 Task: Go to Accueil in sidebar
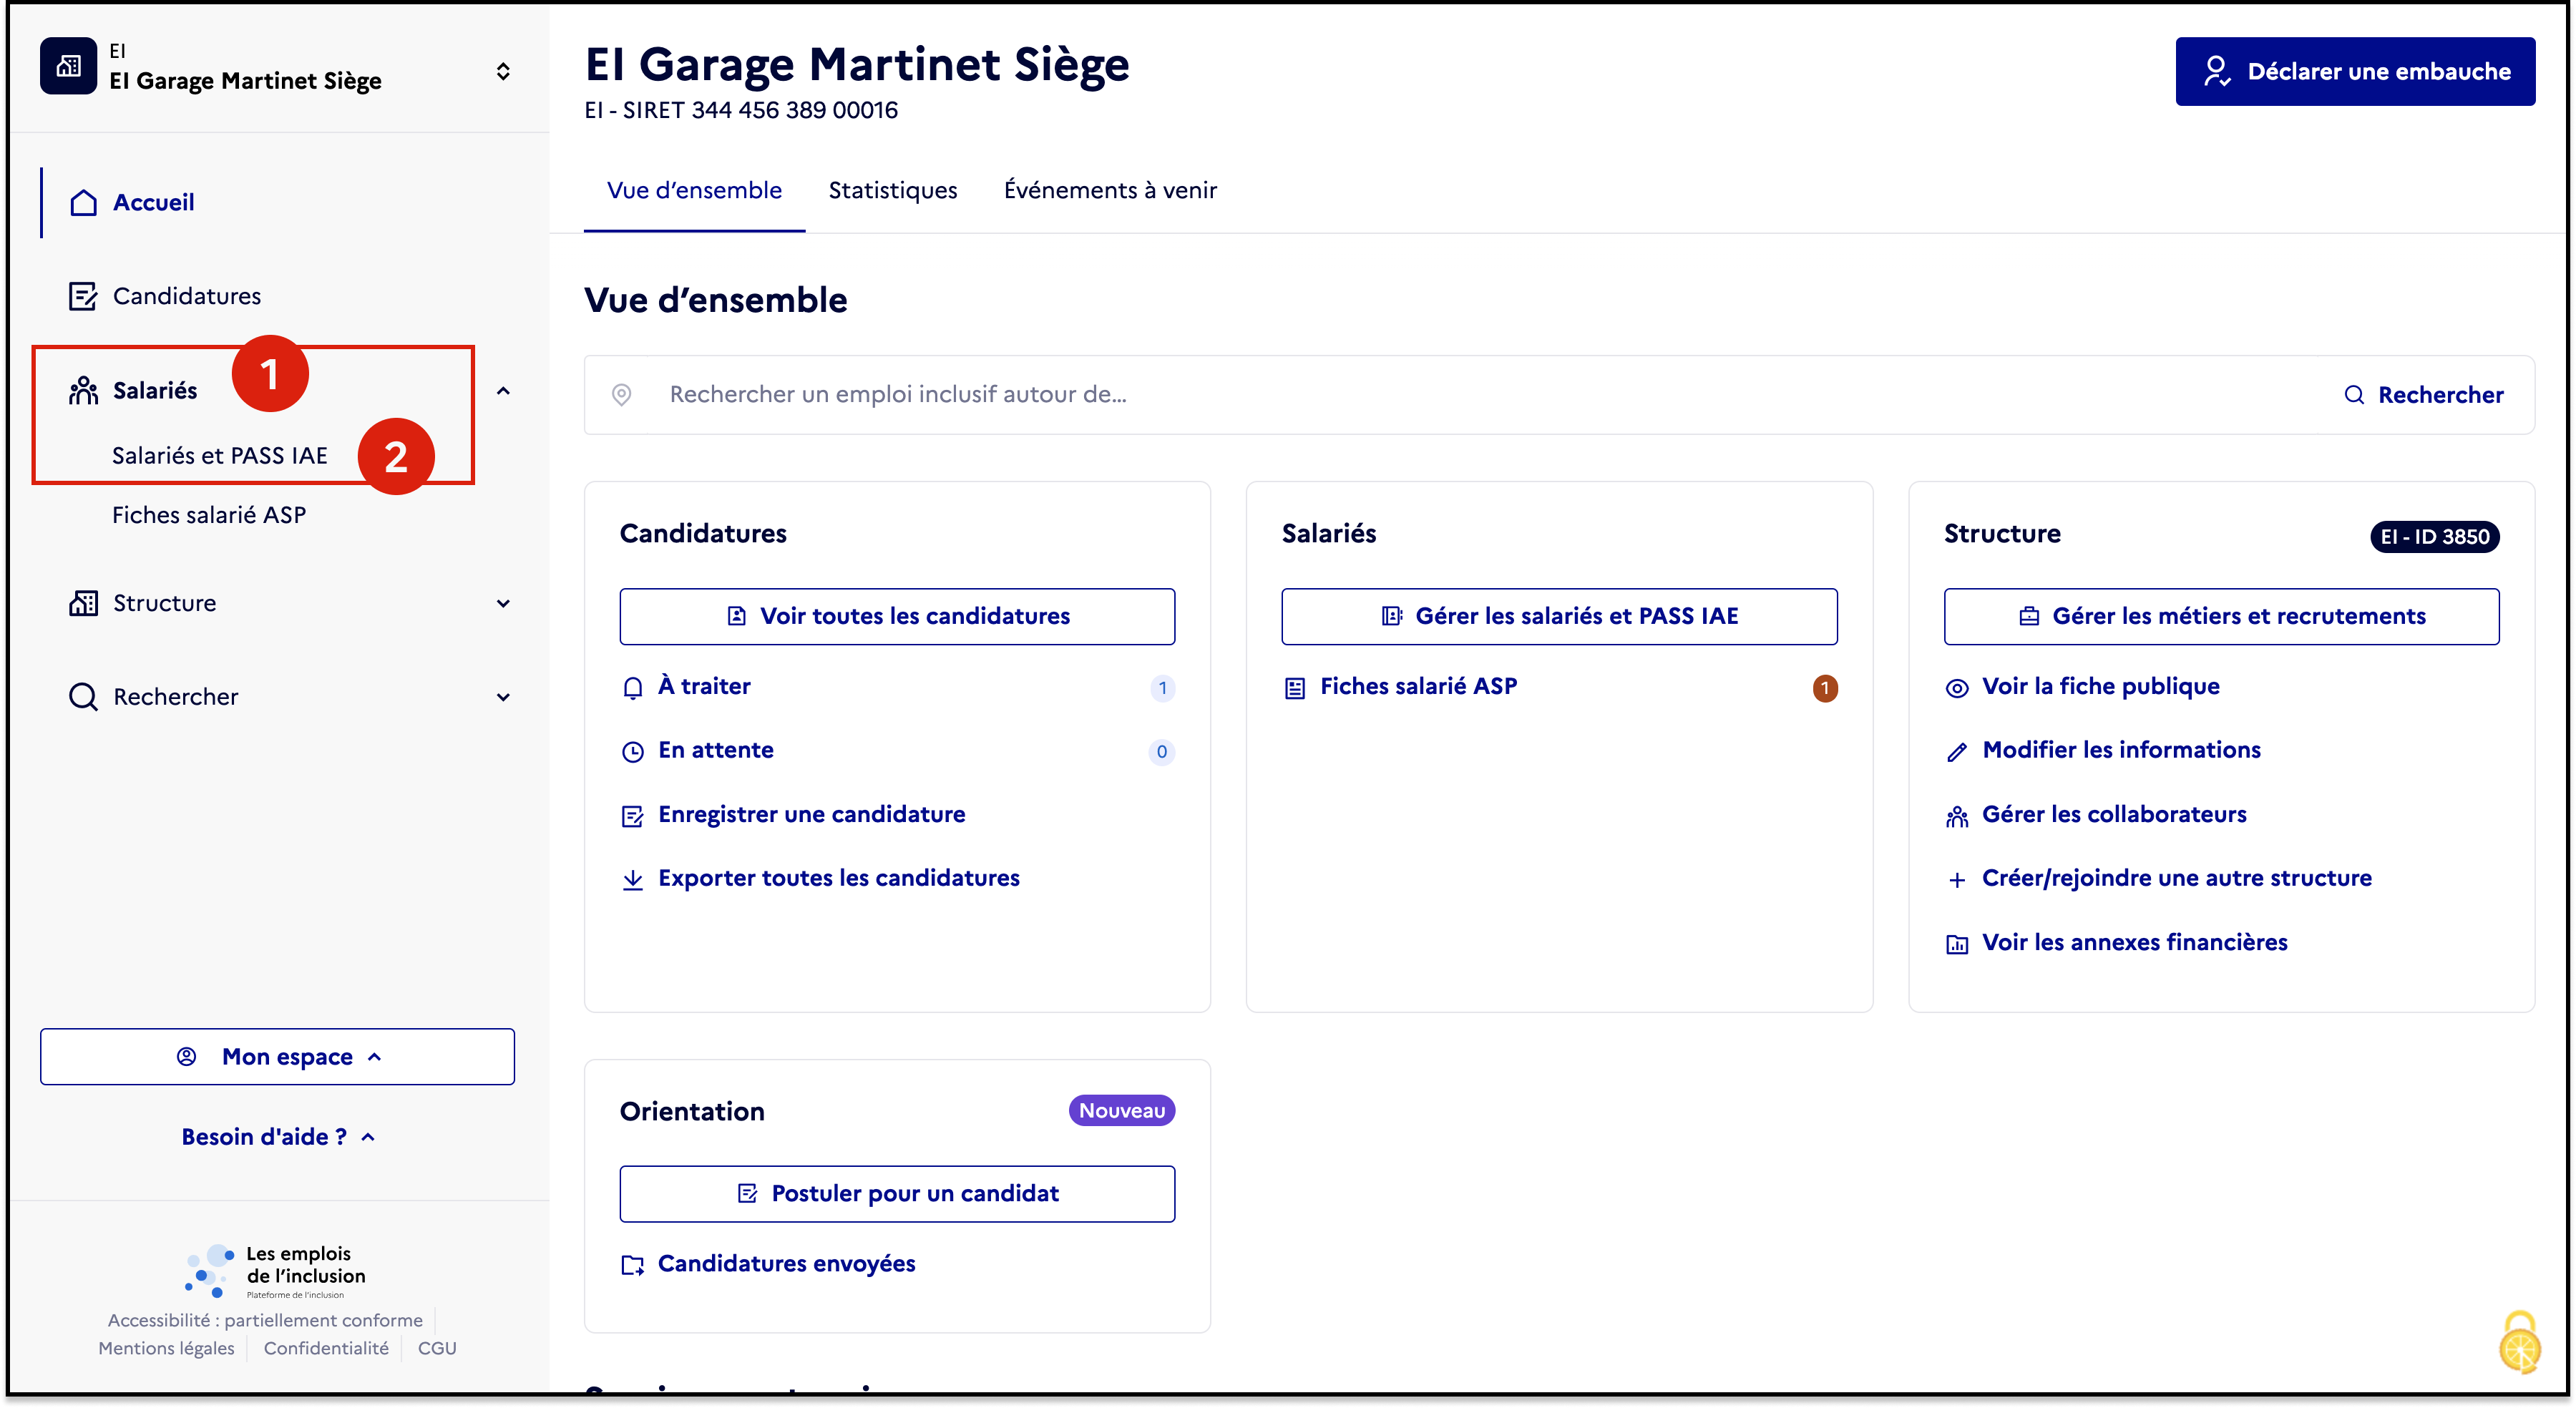point(153,202)
